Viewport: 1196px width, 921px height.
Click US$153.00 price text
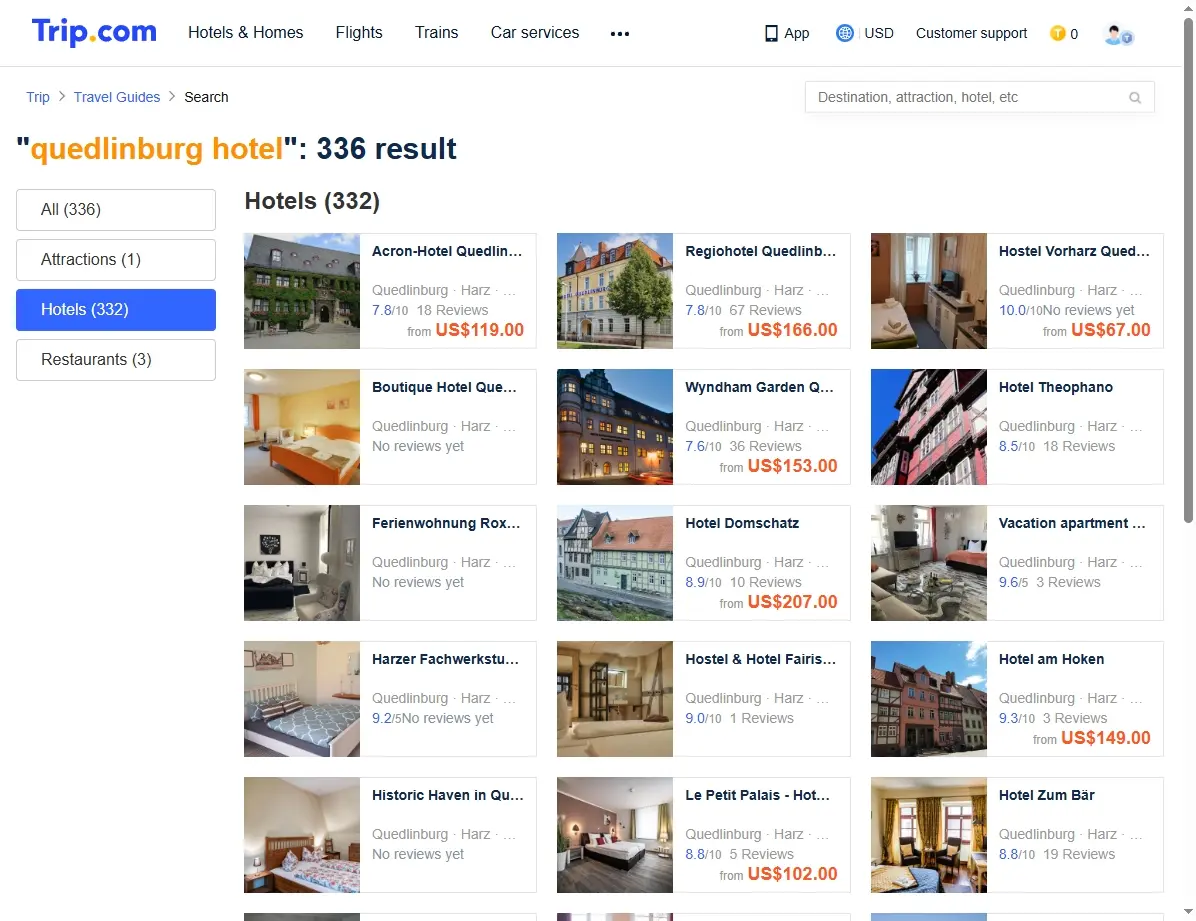pos(793,465)
